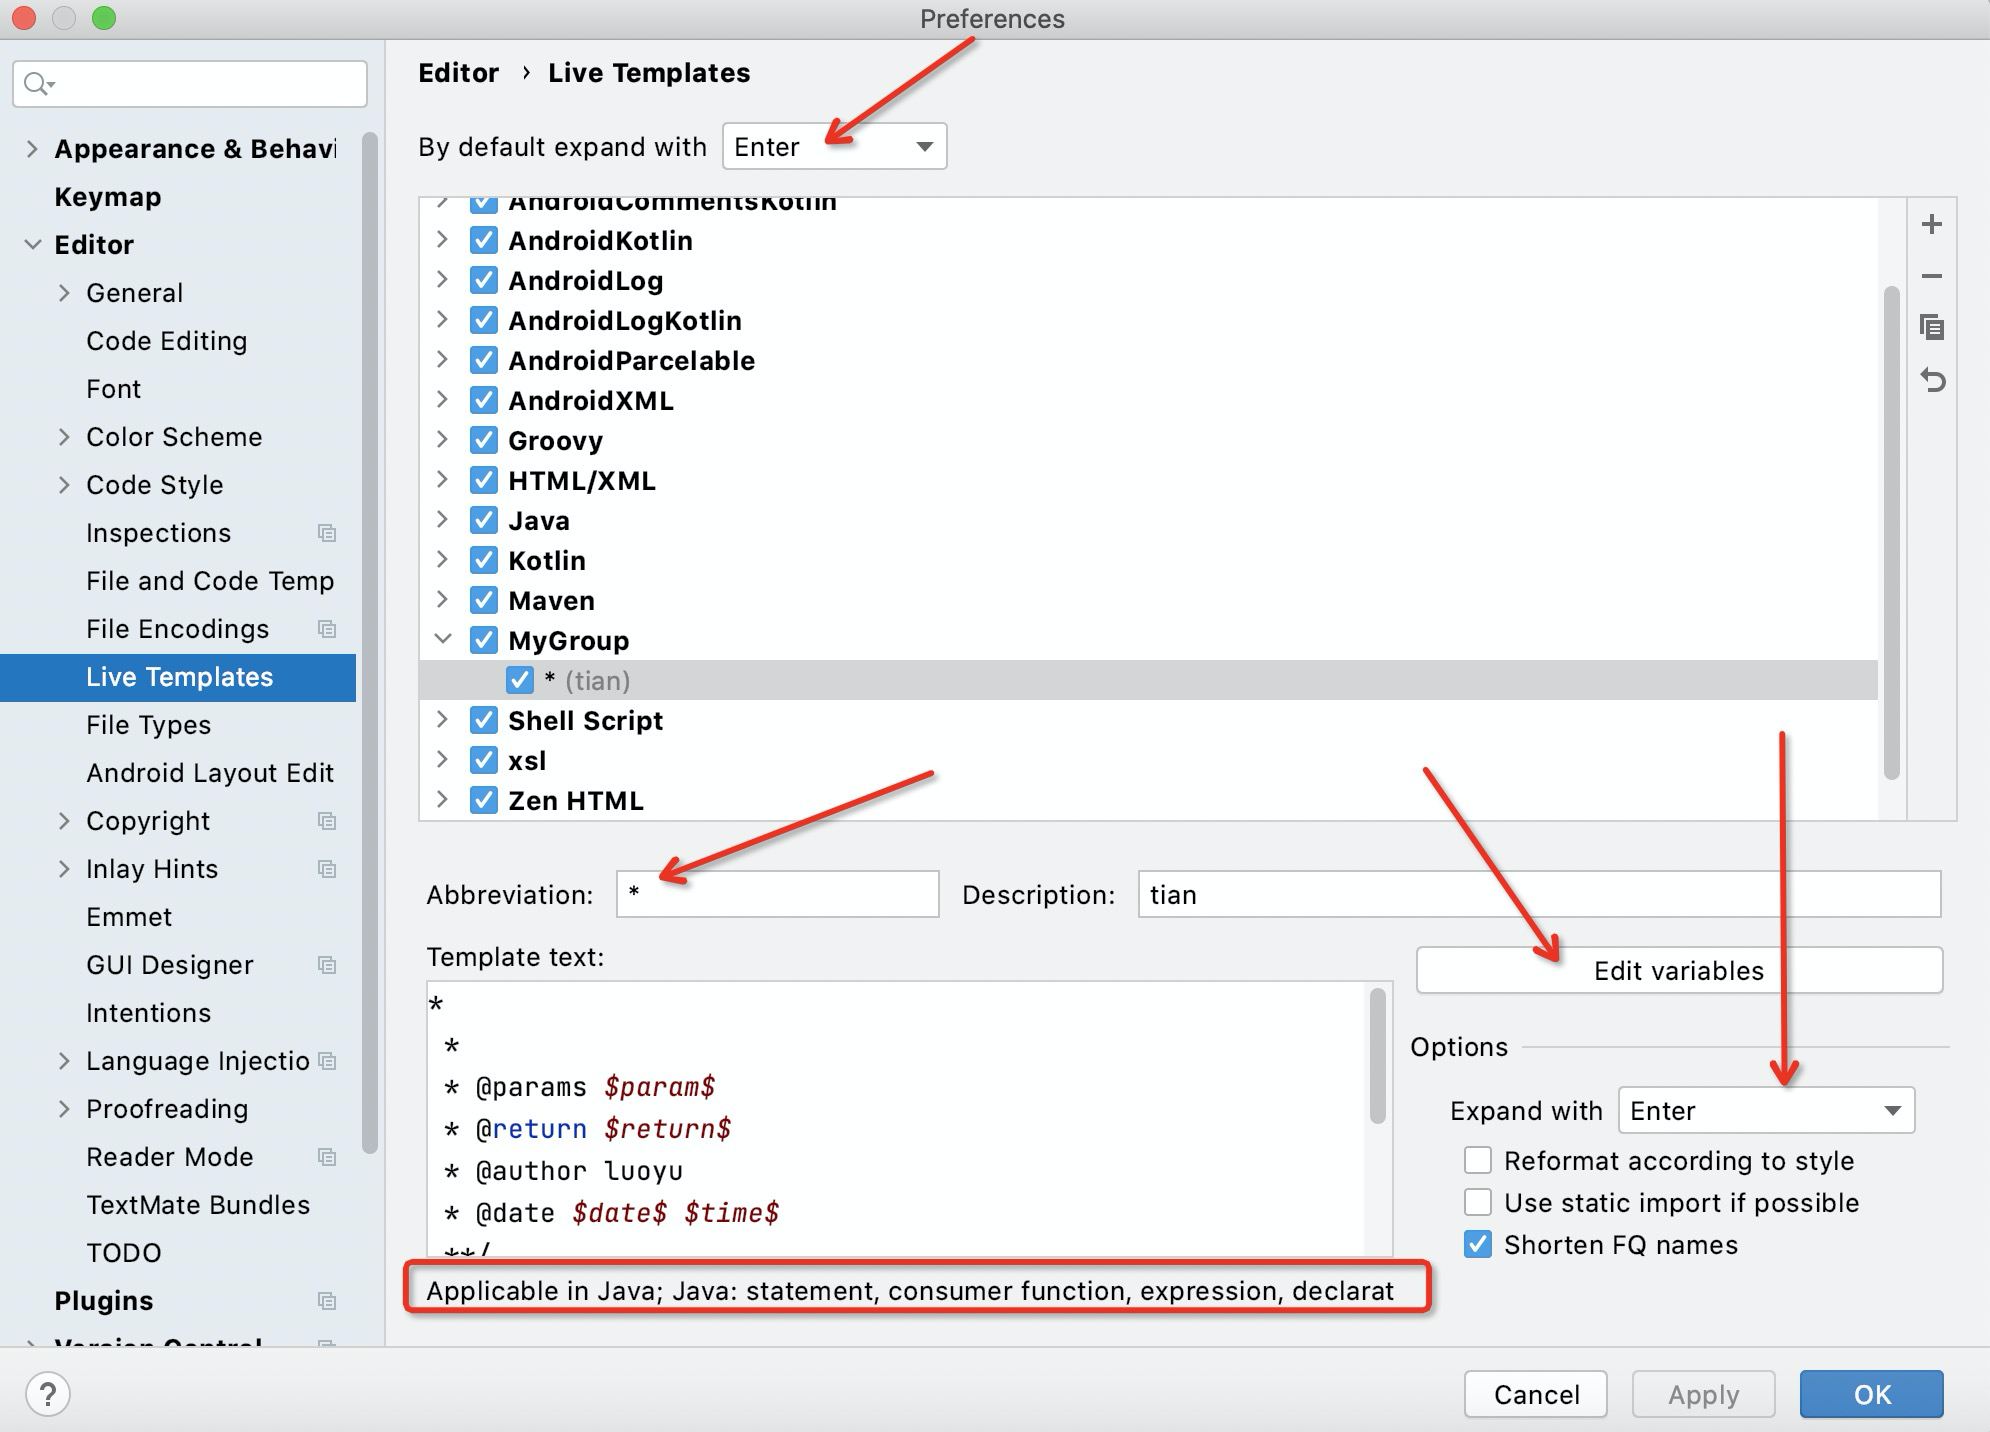1990x1432 pixels.
Task: Toggle Use static import if possible
Action: pos(1477,1203)
